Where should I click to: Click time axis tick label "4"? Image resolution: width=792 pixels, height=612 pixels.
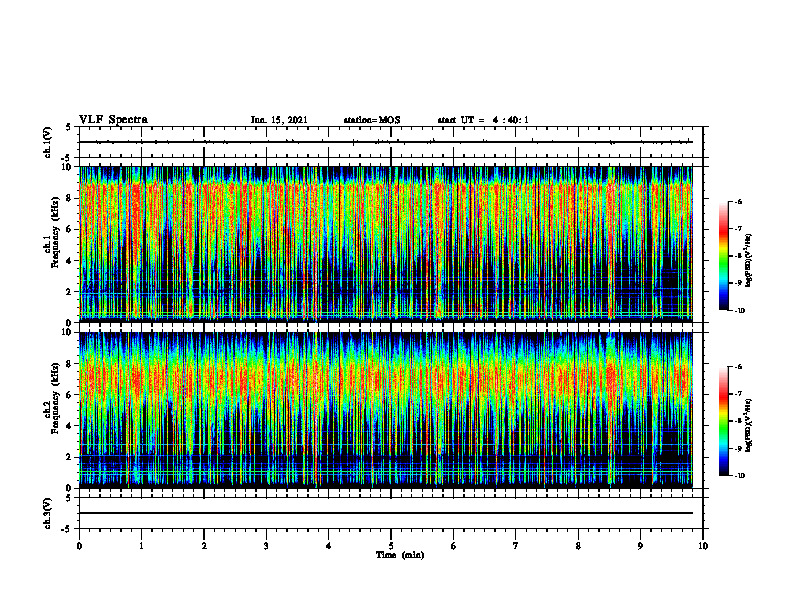coord(329,546)
